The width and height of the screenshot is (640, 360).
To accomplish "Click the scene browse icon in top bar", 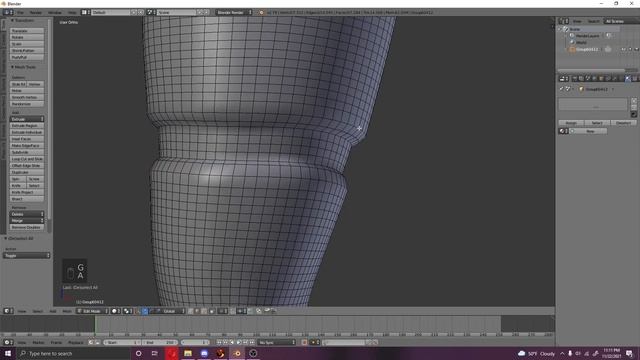I will click(x=151, y=13).
